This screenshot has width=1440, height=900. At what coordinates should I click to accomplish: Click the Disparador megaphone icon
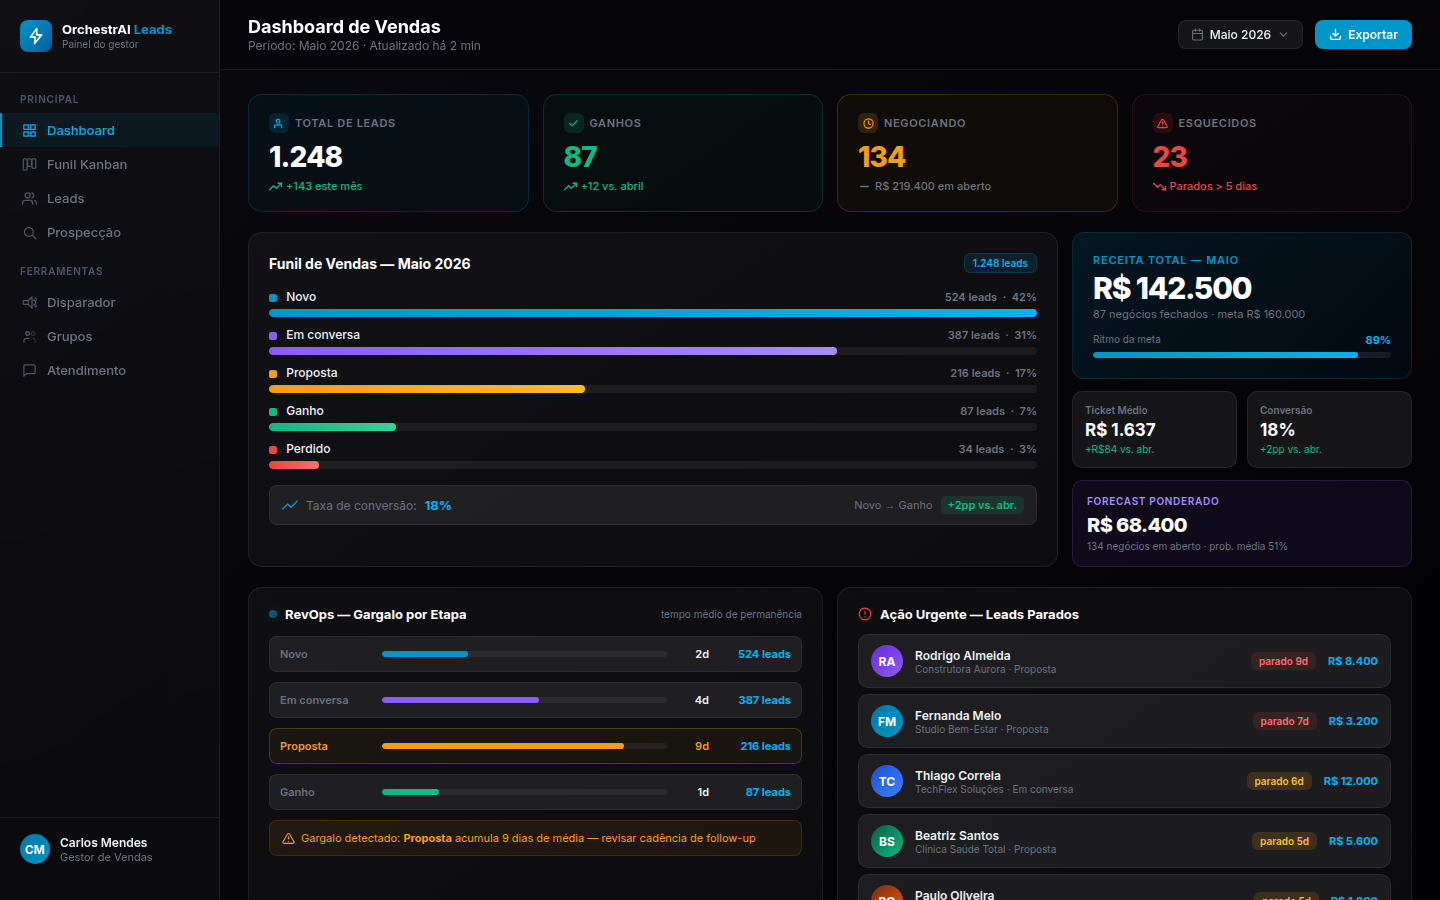(29, 303)
